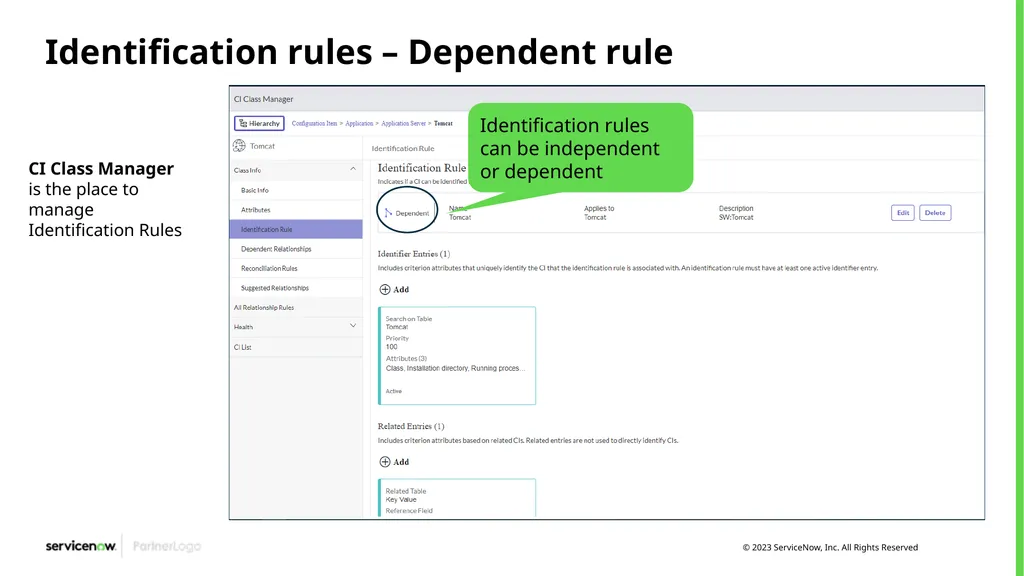Click the 'CI Class Manager' title bar text
Viewport: 1024px width, 576px height.
point(264,99)
